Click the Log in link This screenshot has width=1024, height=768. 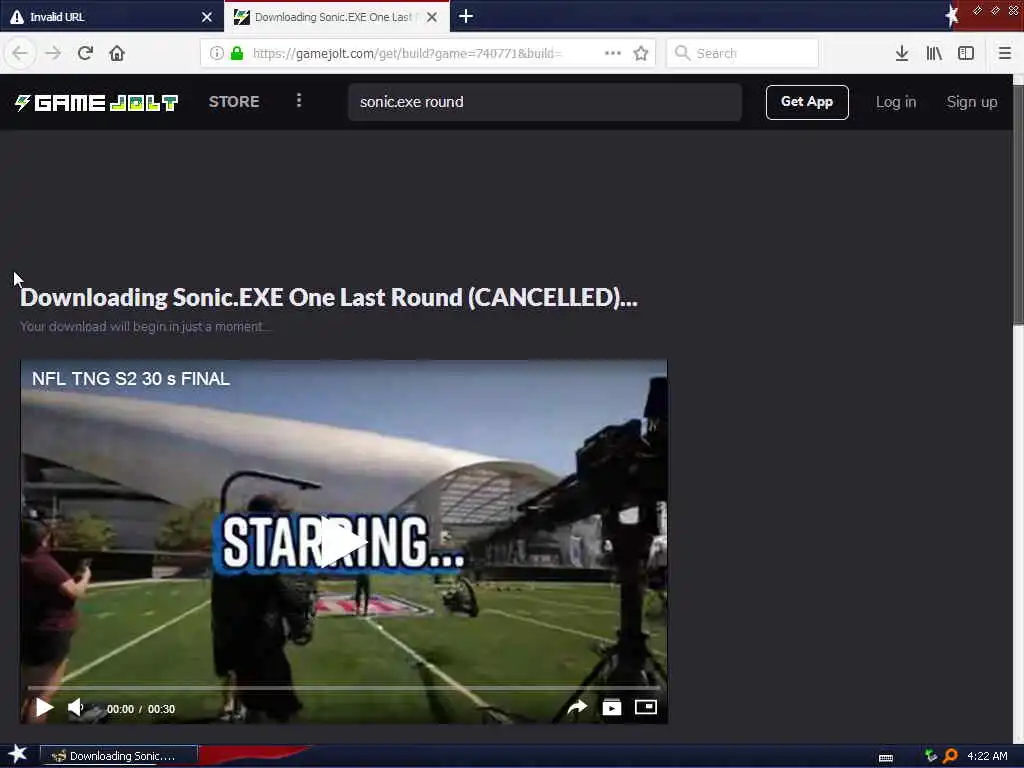point(895,102)
